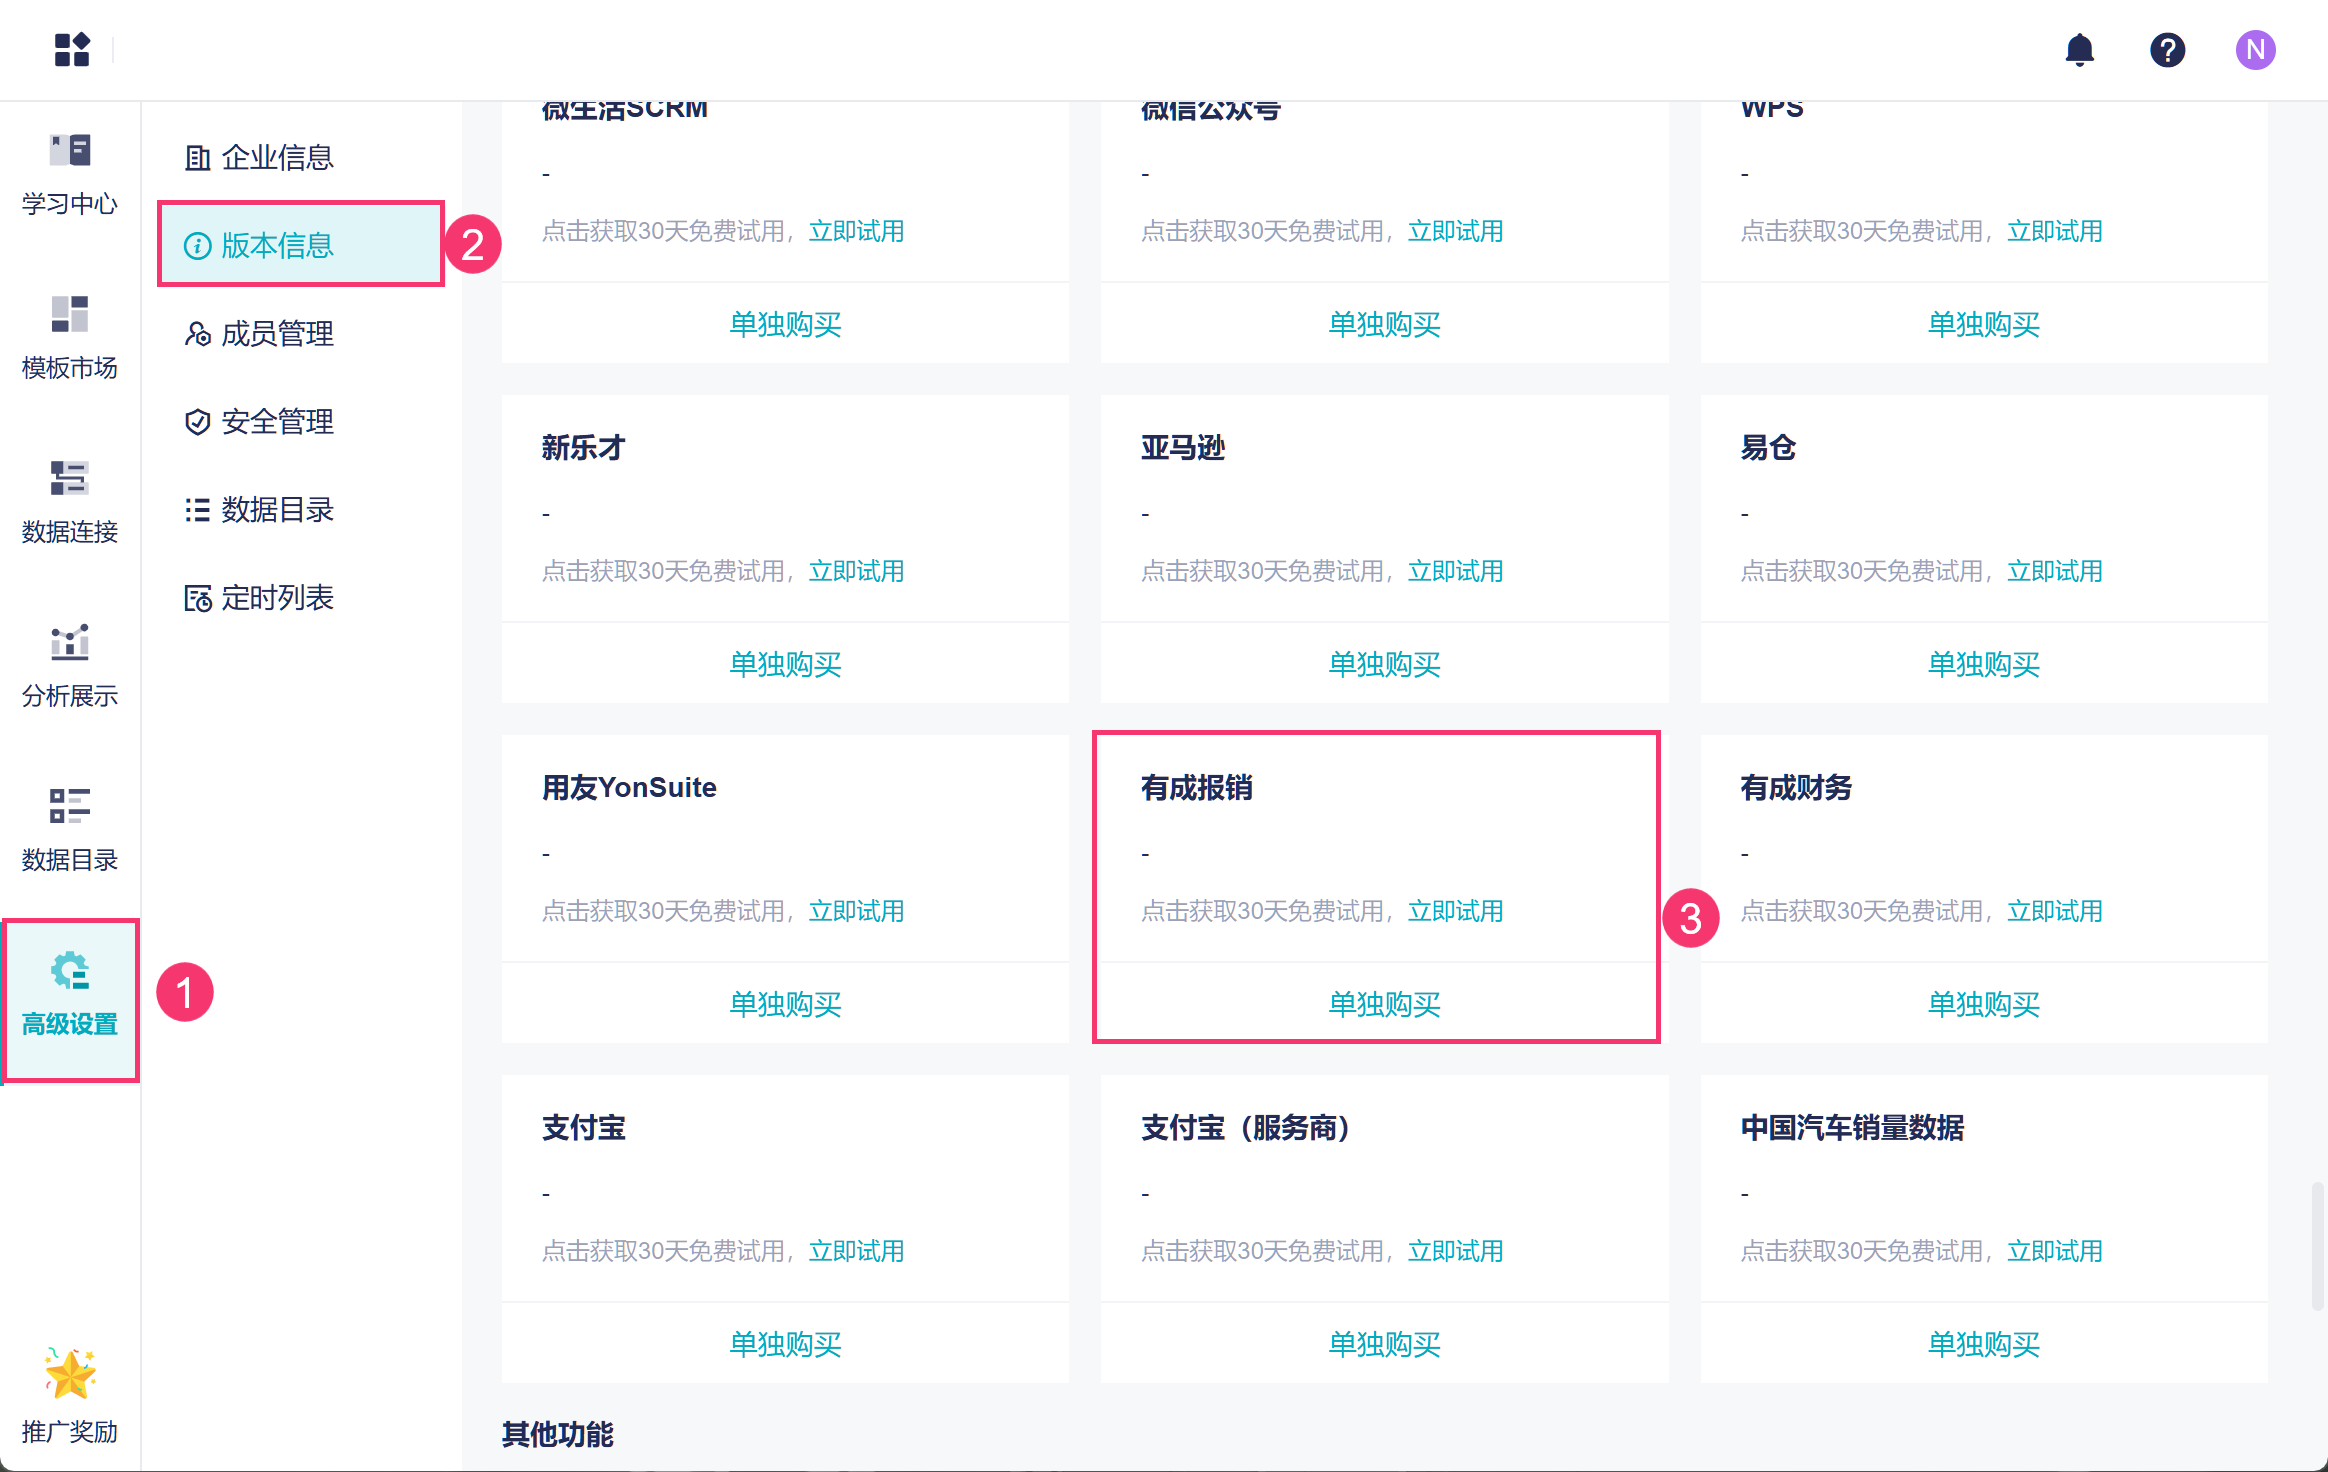Screen dimensions: 2328x1472
Task: Click the vertical scrollbar on right edge
Action: (2316, 1245)
